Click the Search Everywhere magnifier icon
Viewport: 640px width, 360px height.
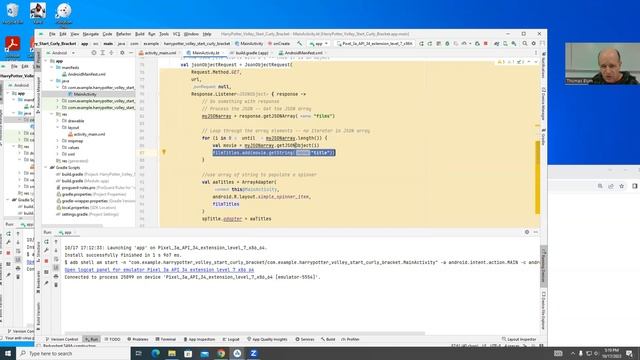[524, 43]
